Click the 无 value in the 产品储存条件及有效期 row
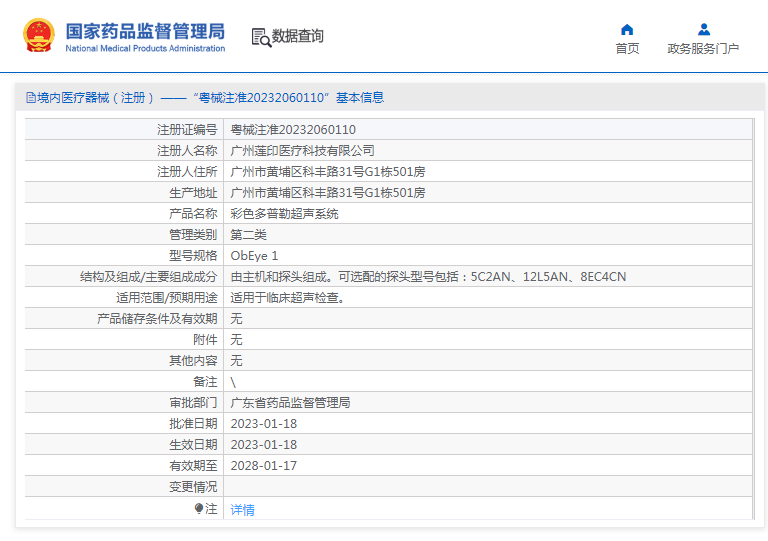 [x=236, y=319]
